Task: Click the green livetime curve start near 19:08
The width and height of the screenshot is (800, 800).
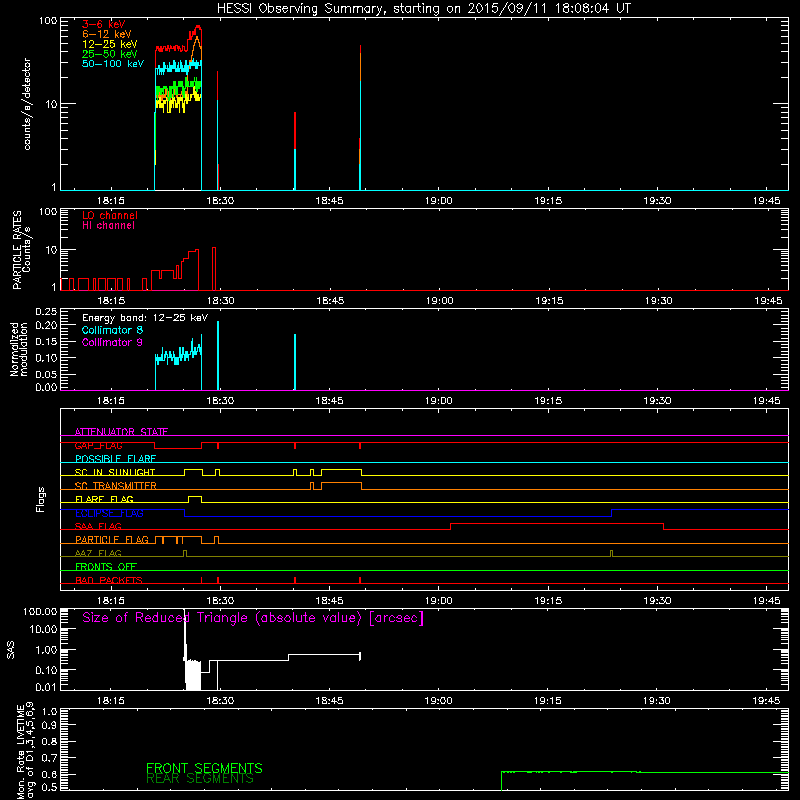Action: tap(502, 781)
